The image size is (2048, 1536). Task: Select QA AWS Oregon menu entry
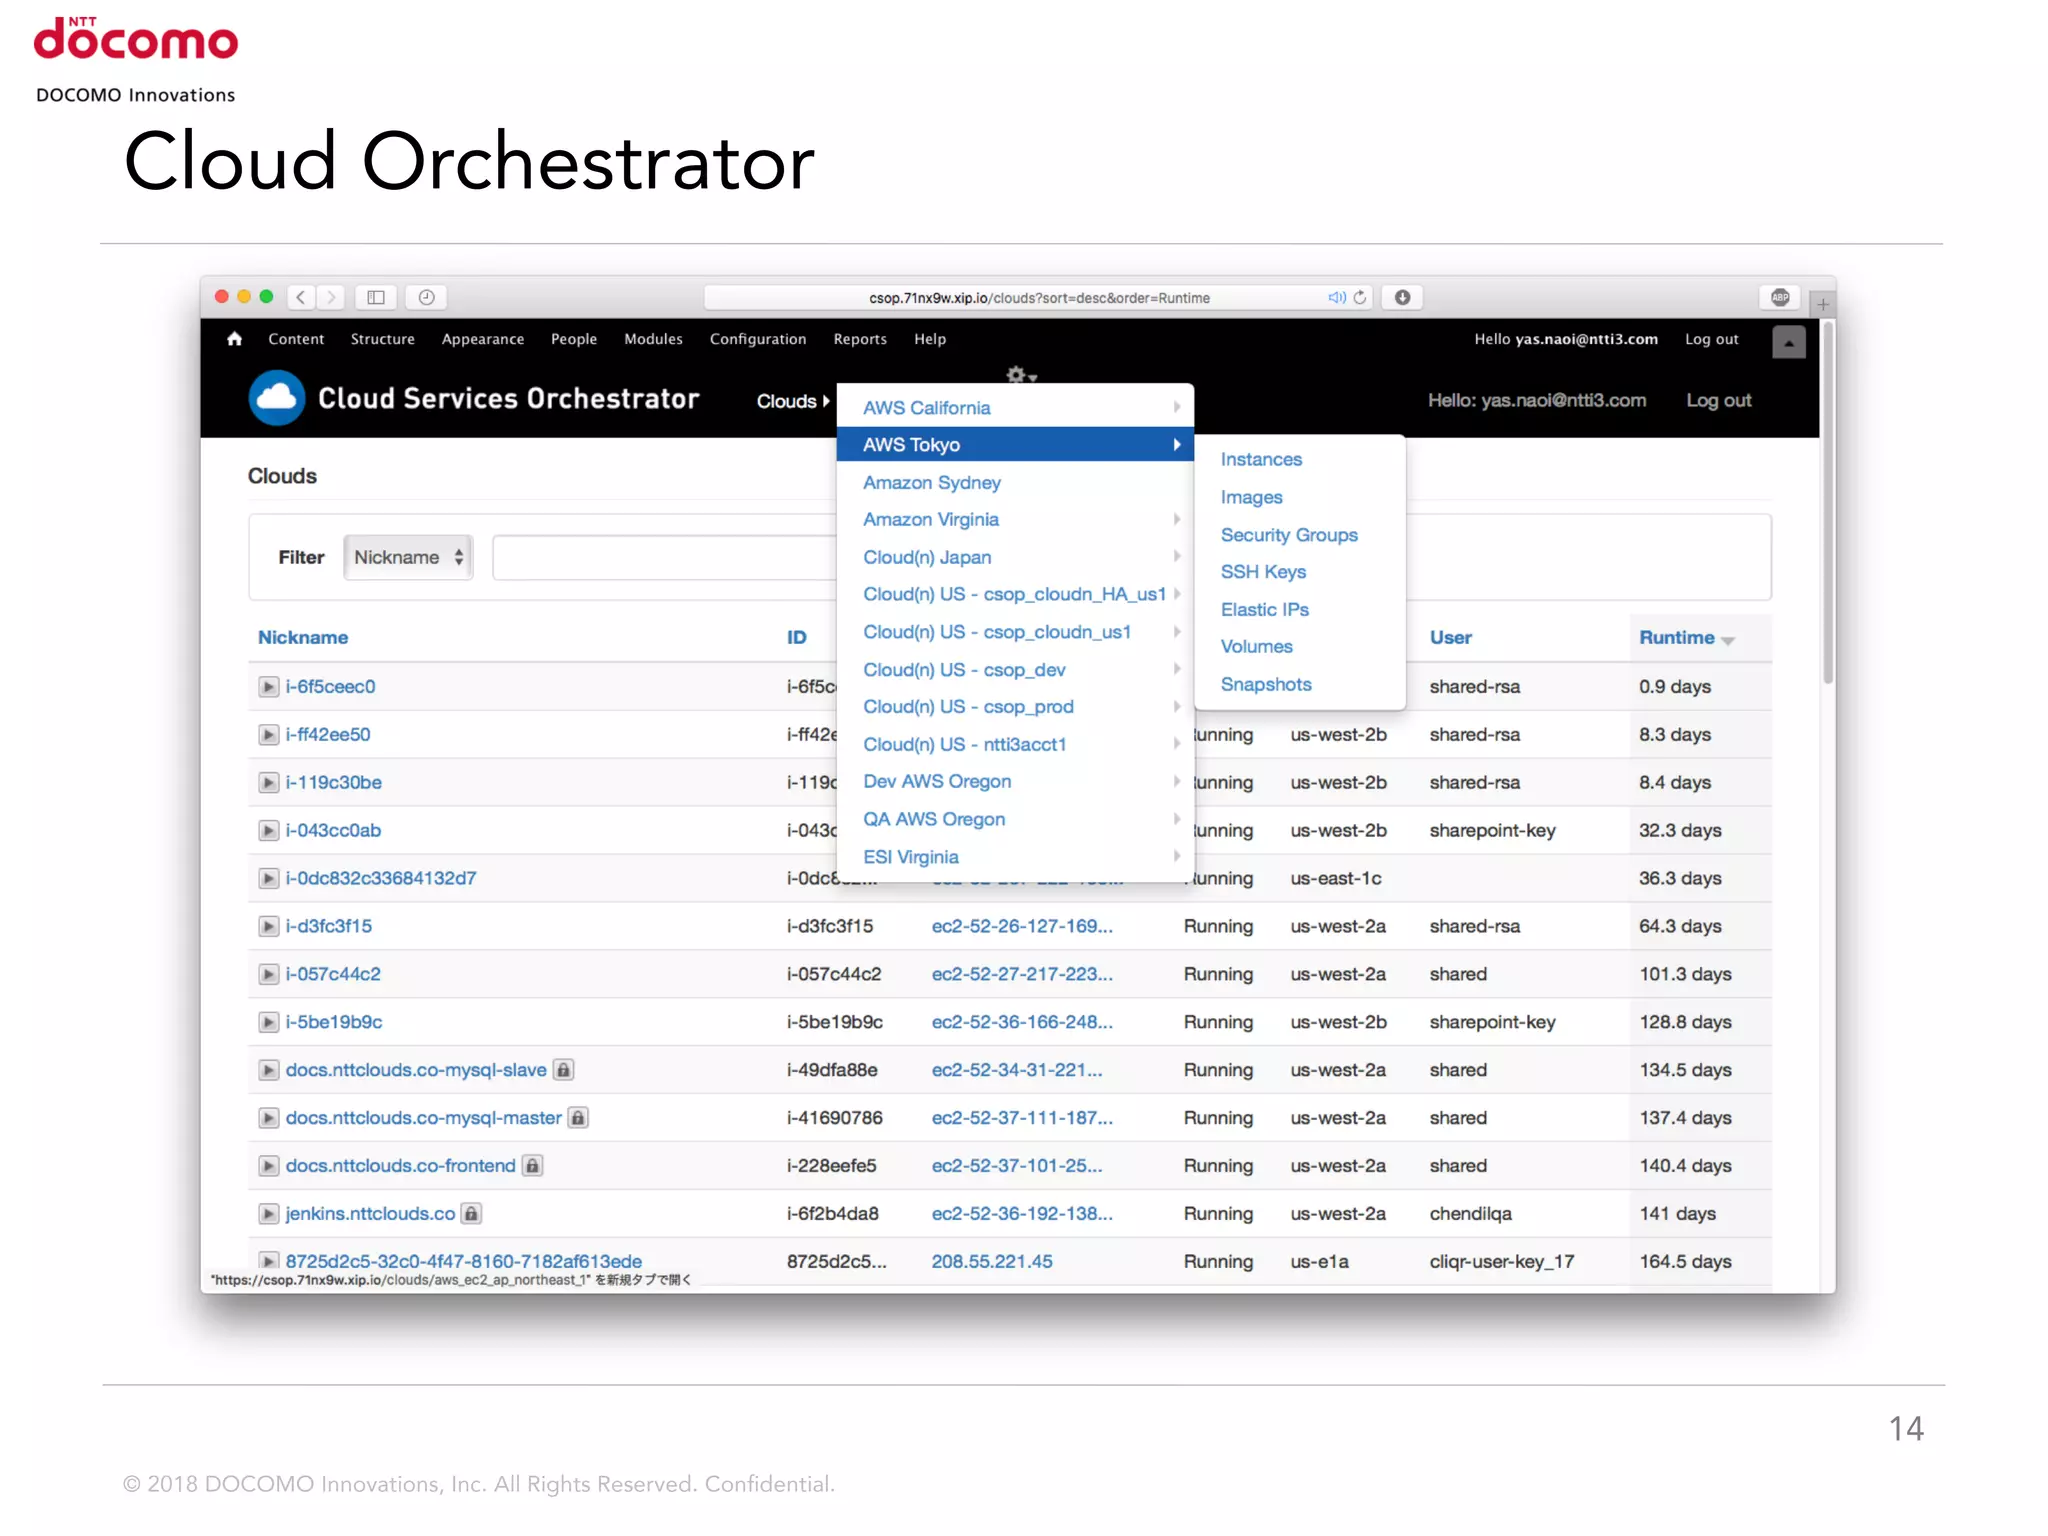coord(1015,819)
